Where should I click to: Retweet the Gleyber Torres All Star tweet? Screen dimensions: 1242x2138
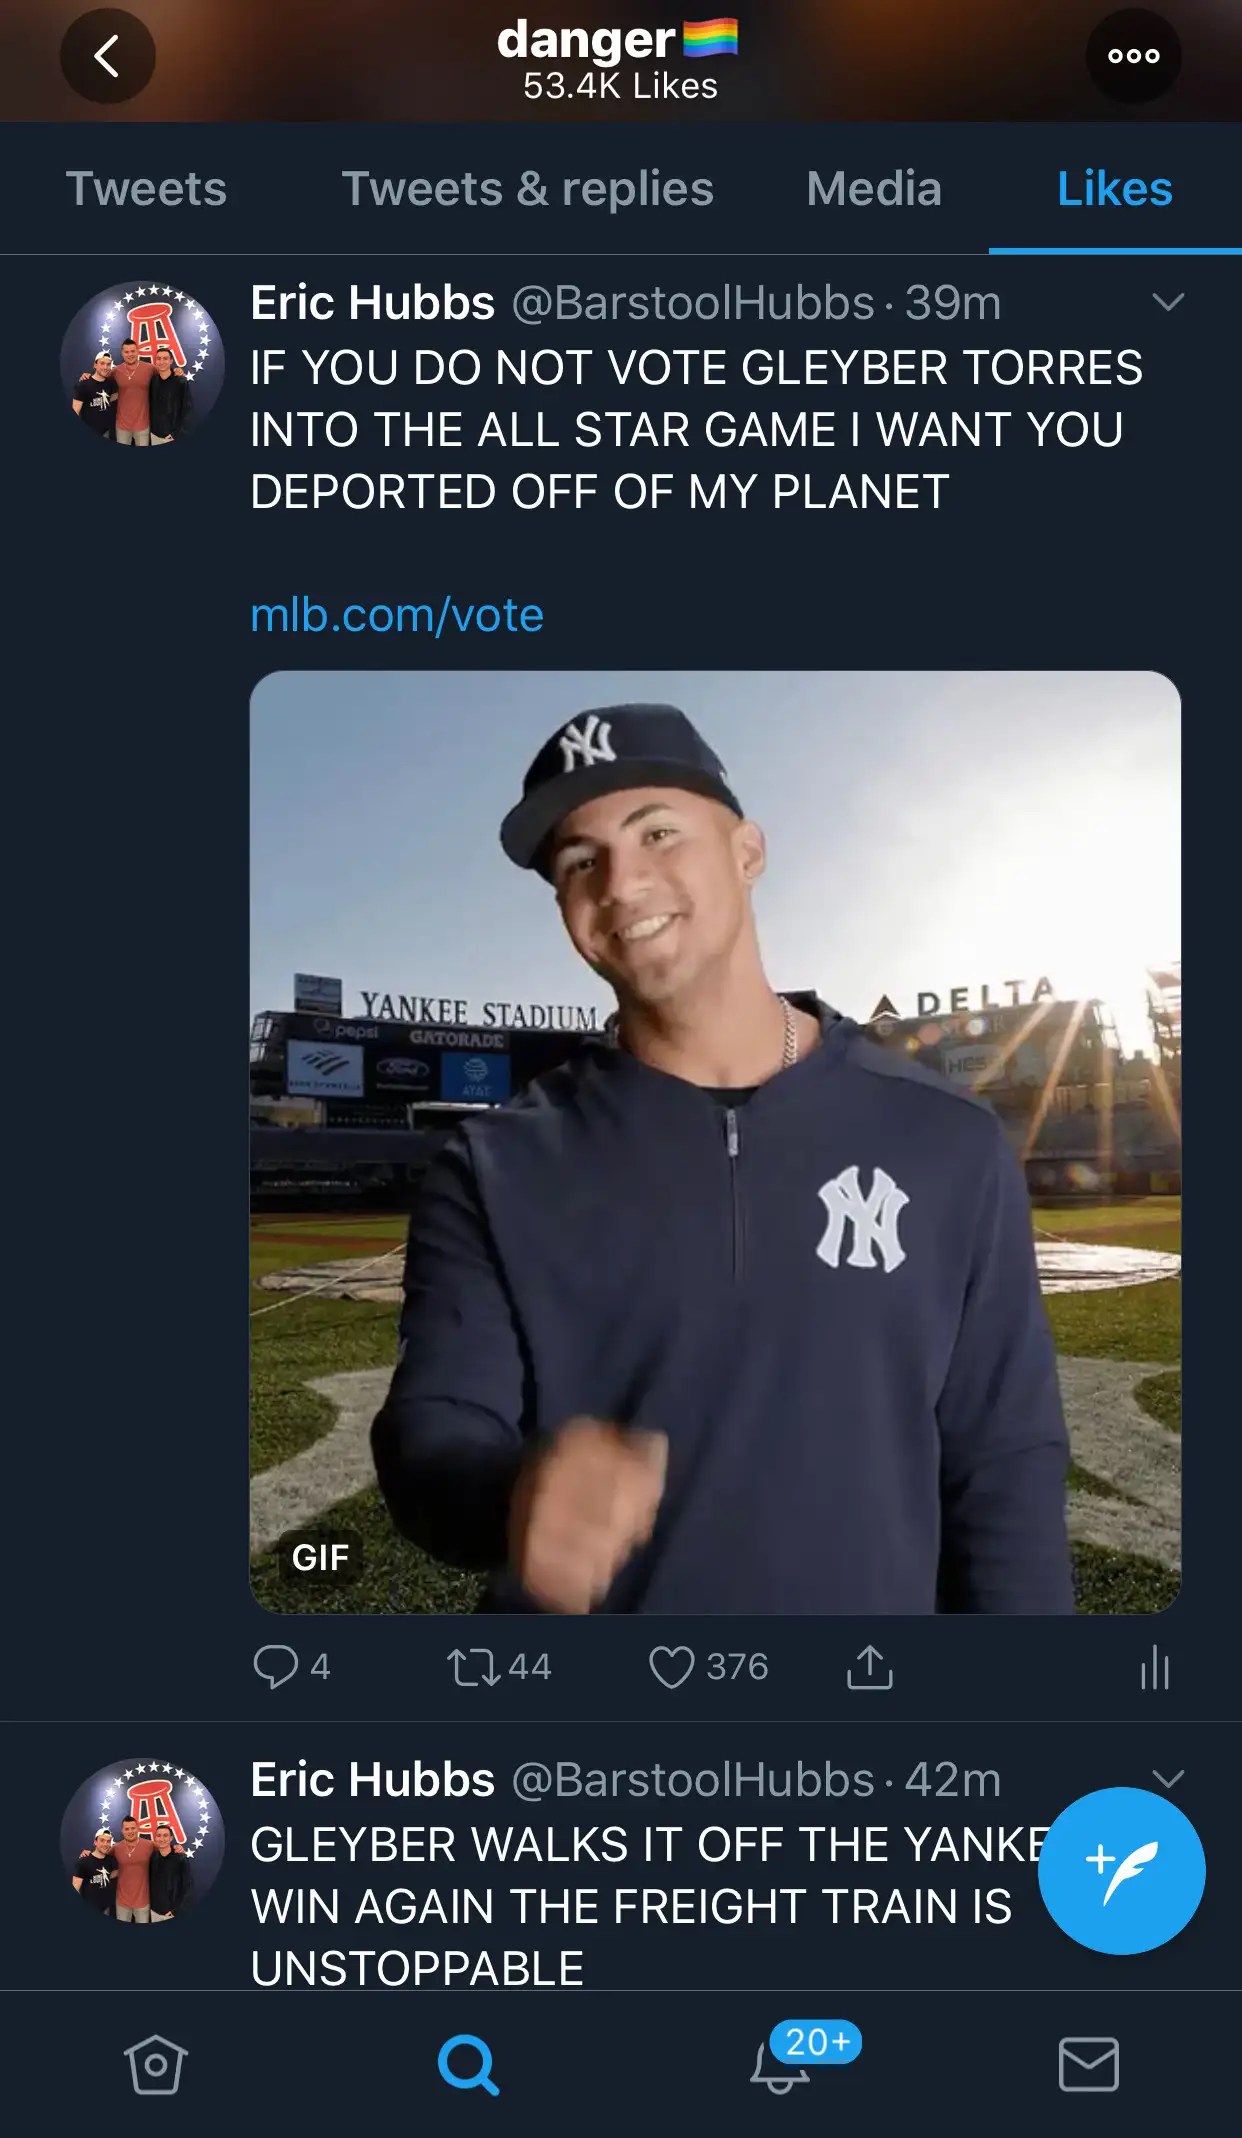[x=474, y=1667]
